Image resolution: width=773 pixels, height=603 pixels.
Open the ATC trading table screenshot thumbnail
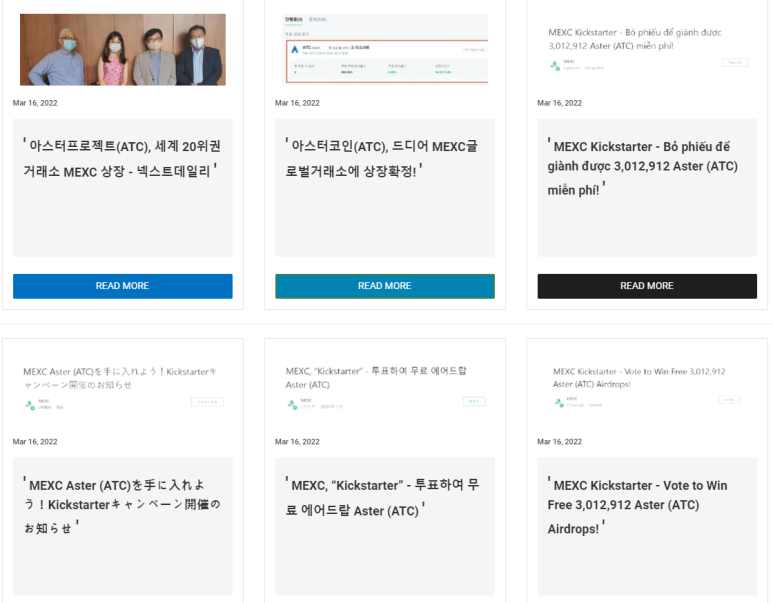(x=385, y=49)
